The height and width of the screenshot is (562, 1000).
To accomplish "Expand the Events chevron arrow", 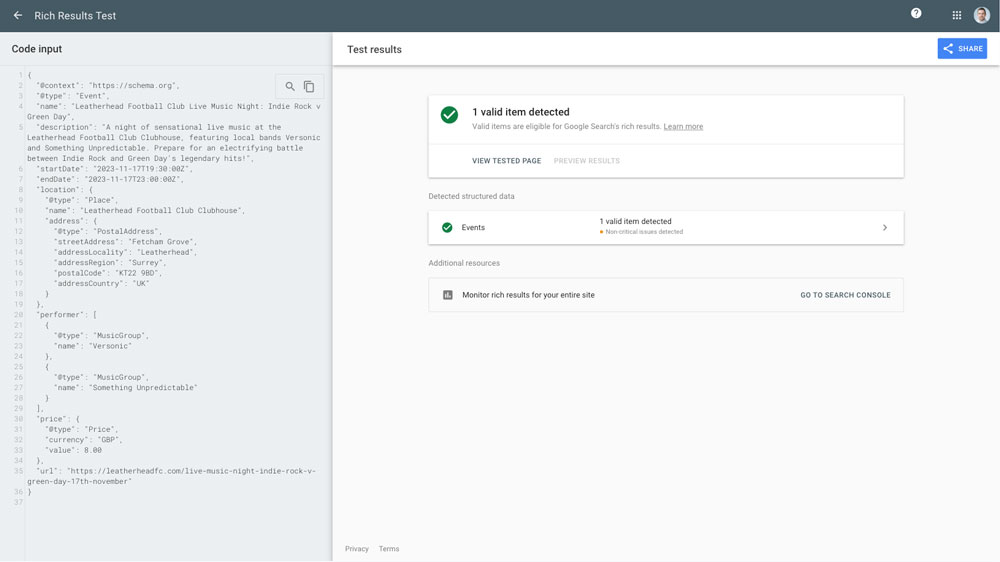I will pos(885,228).
